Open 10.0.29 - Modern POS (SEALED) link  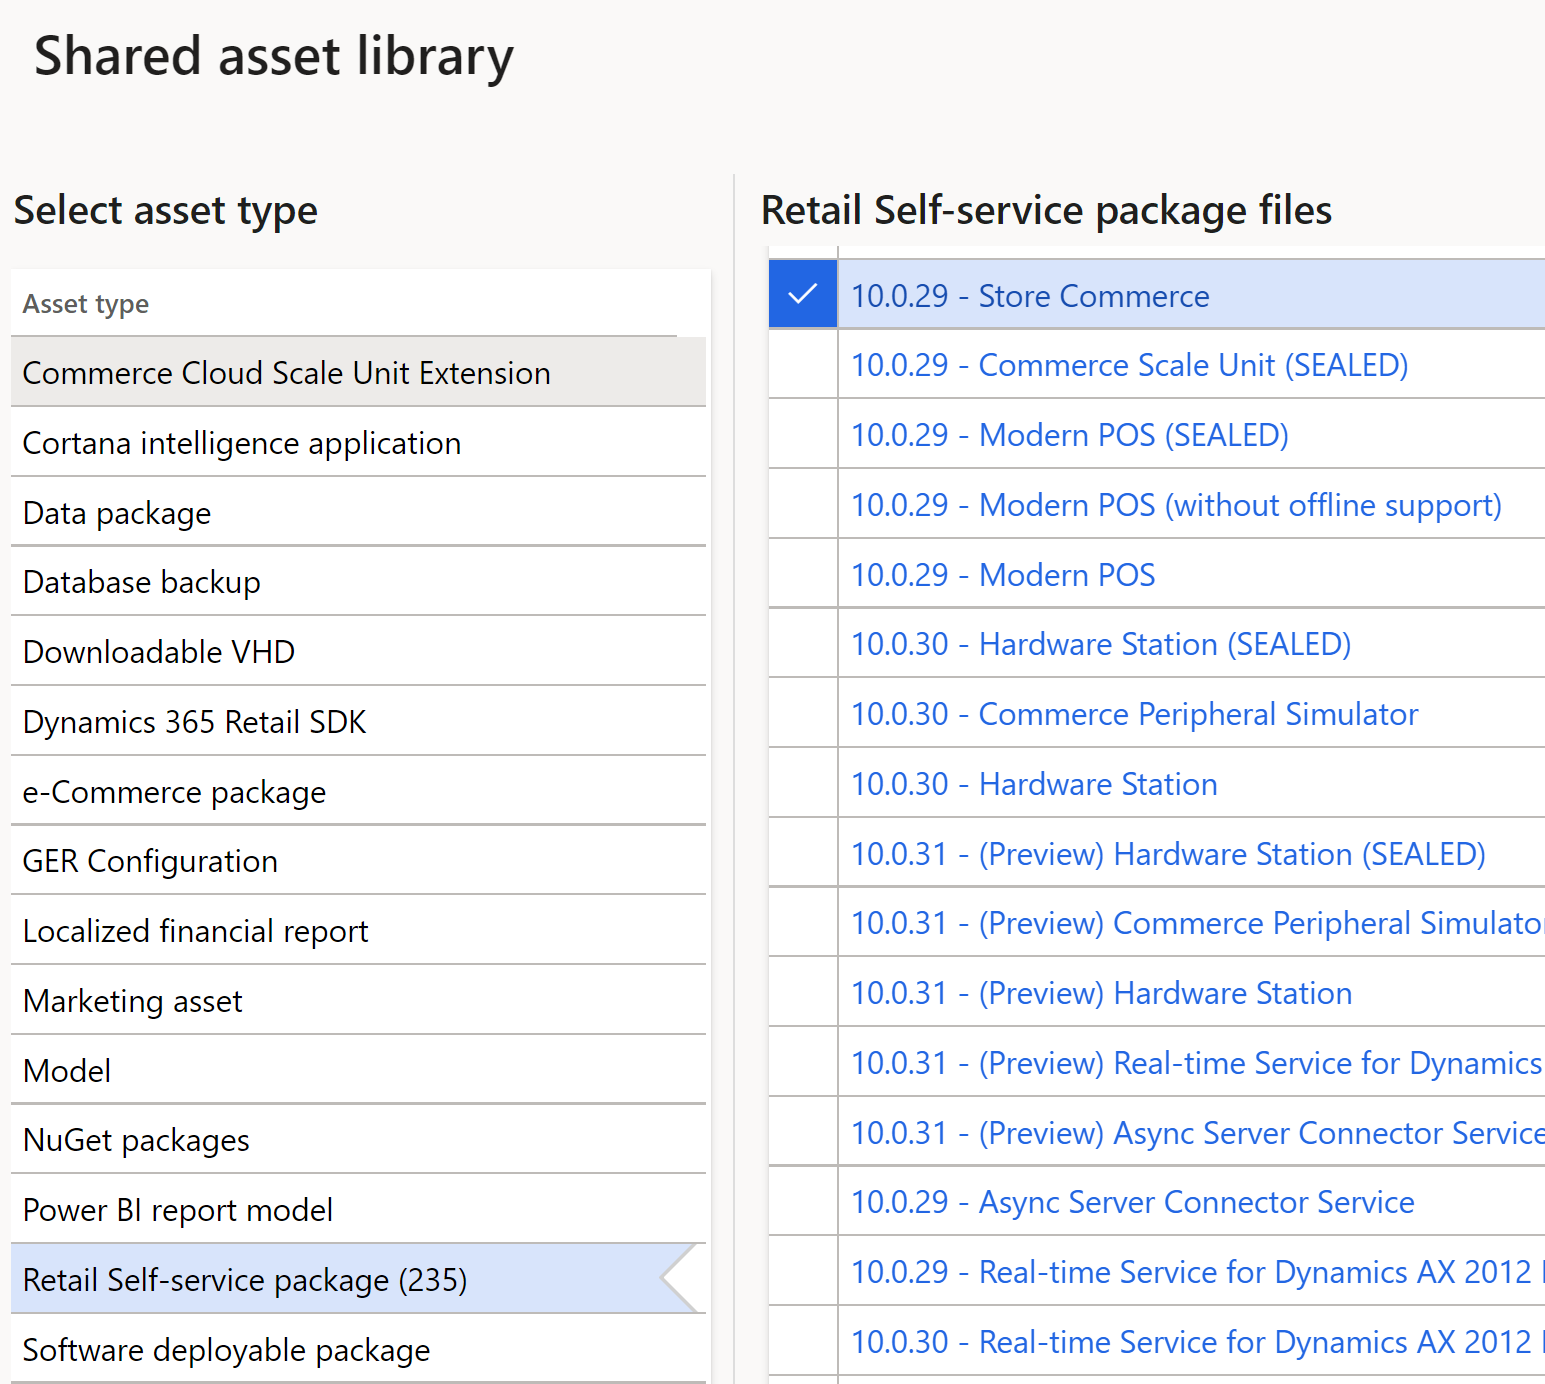tap(1070, 435)
